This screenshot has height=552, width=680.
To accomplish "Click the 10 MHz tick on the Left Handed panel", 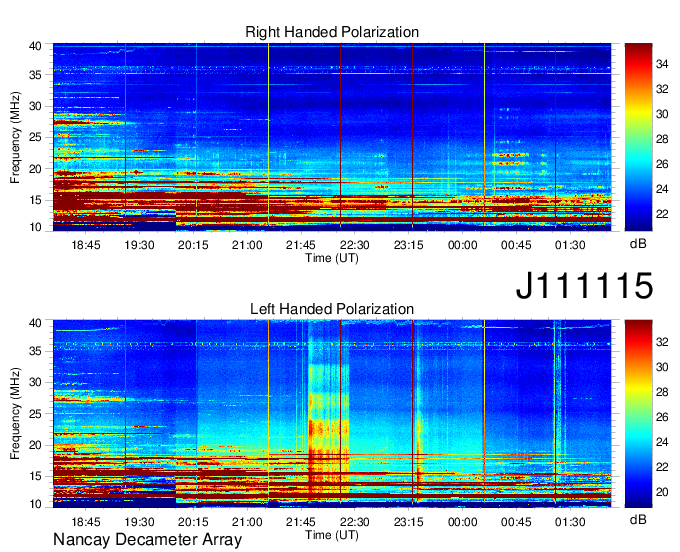I will [x=35, y=504].
